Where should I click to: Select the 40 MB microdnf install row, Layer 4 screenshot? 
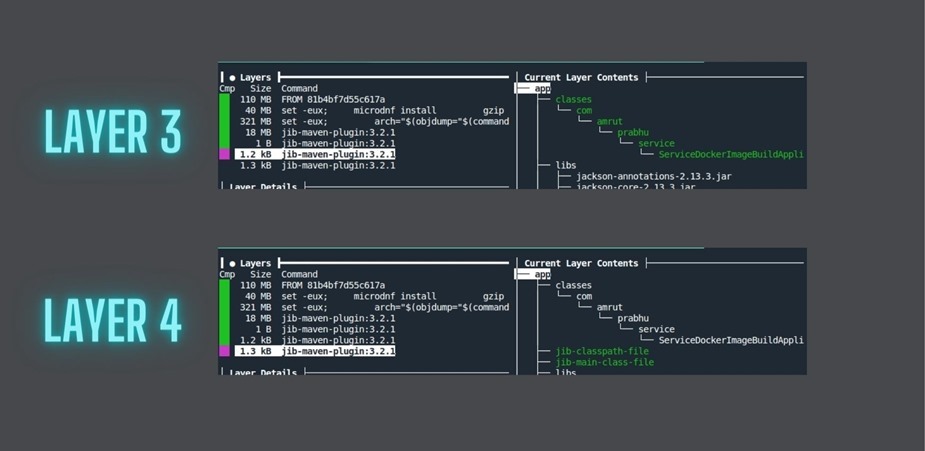pyautogui.click(x=374, y=296)
